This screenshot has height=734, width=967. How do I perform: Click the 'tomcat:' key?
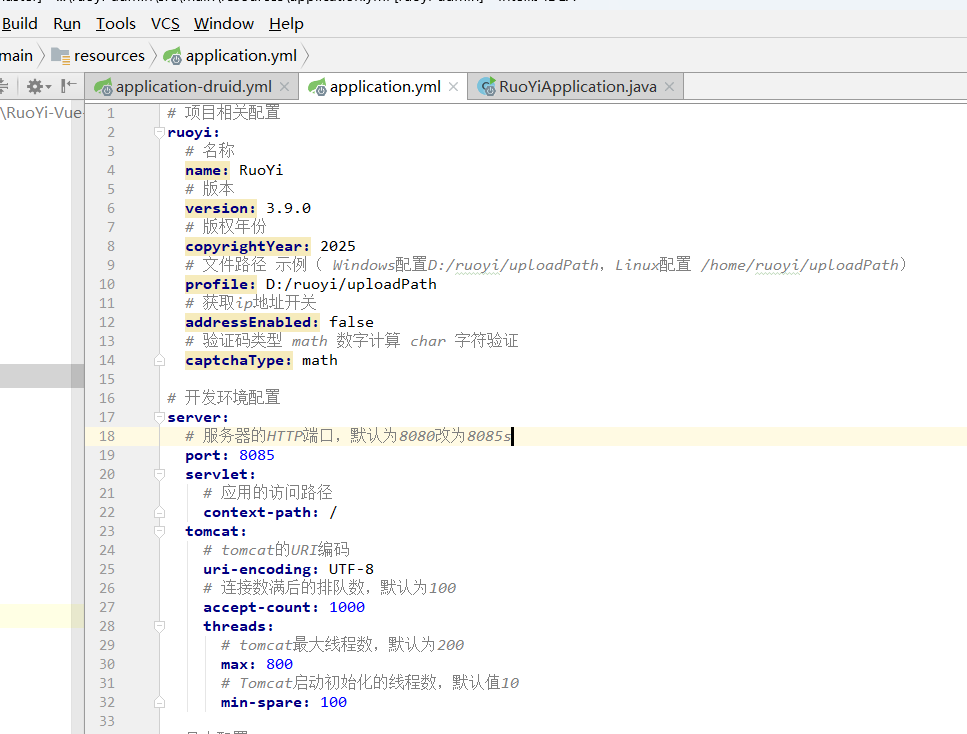point(216,531)
